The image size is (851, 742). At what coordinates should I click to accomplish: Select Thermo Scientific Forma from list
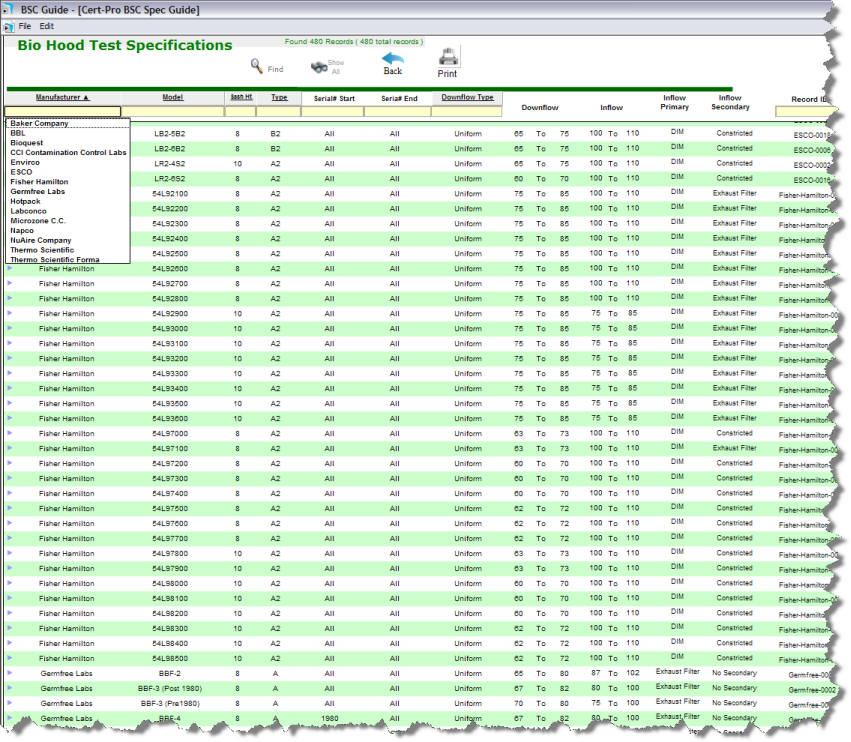53,259
